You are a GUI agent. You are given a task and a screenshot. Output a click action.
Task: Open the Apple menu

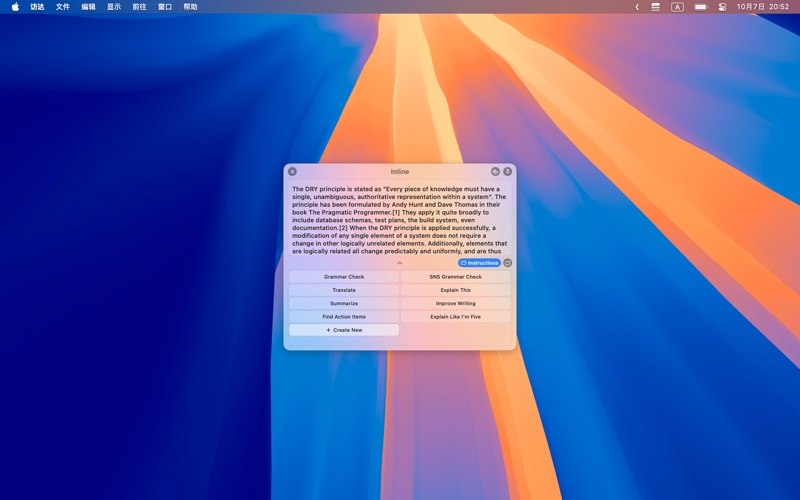(x=15, y=7)
